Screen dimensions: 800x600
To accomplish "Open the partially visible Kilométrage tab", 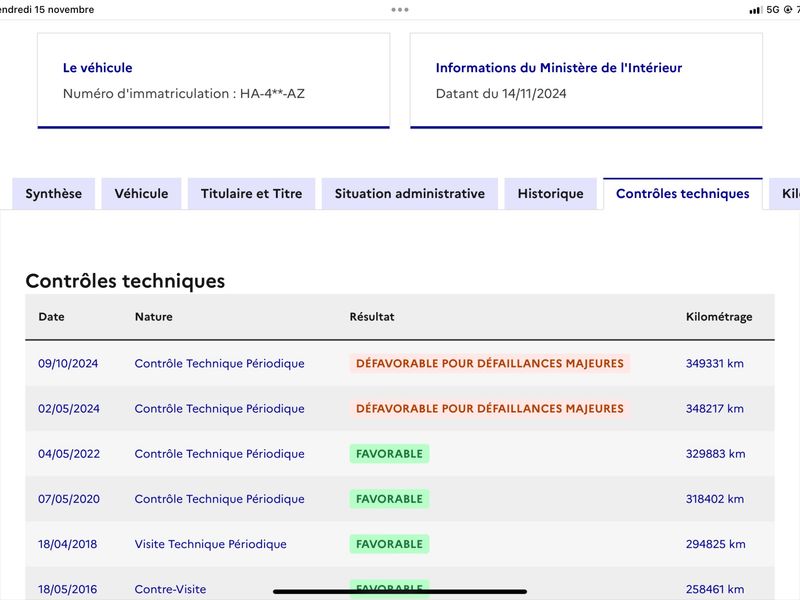I will tap(786, 194).
